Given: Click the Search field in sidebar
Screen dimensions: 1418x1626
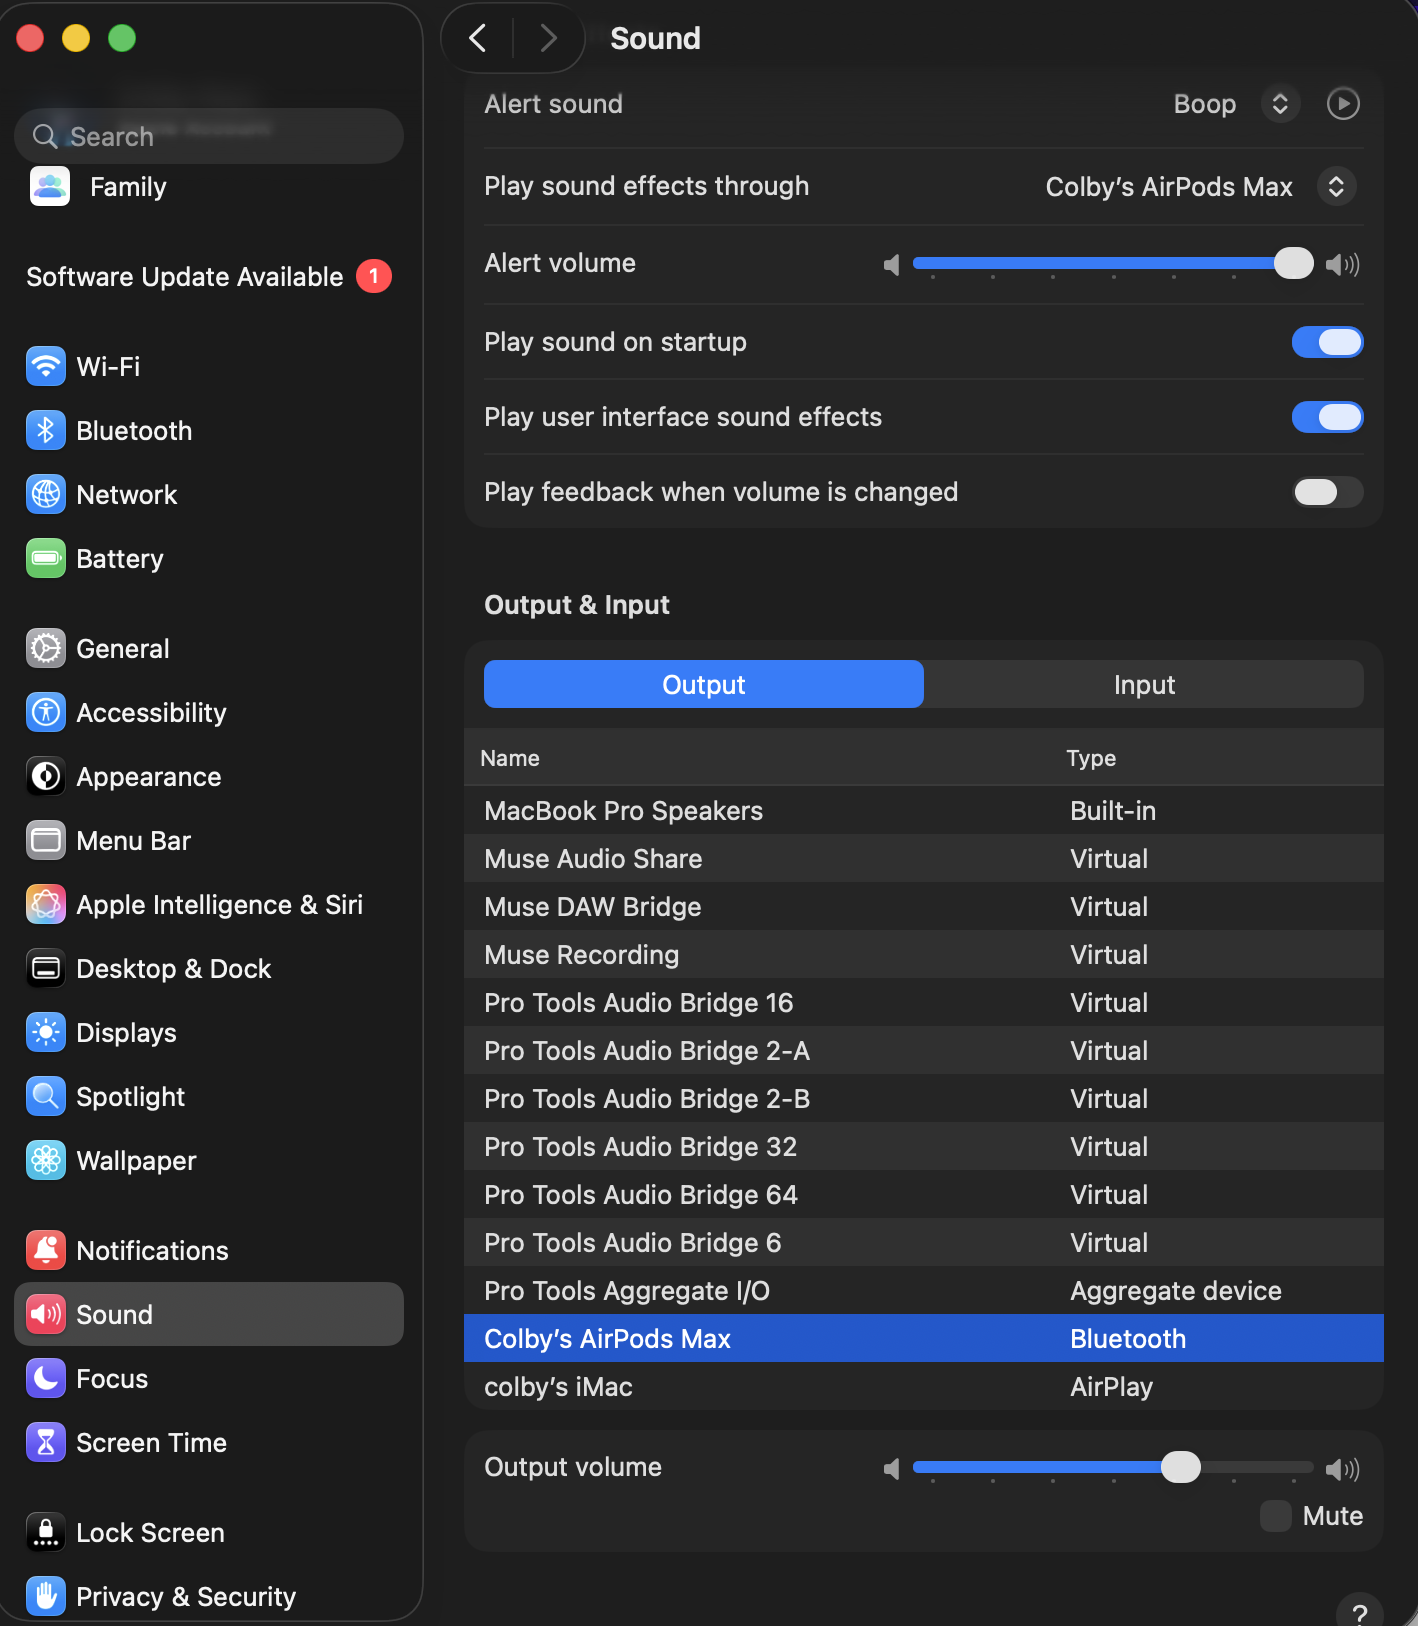Looking at the screenshot, I should pos(209,136).
